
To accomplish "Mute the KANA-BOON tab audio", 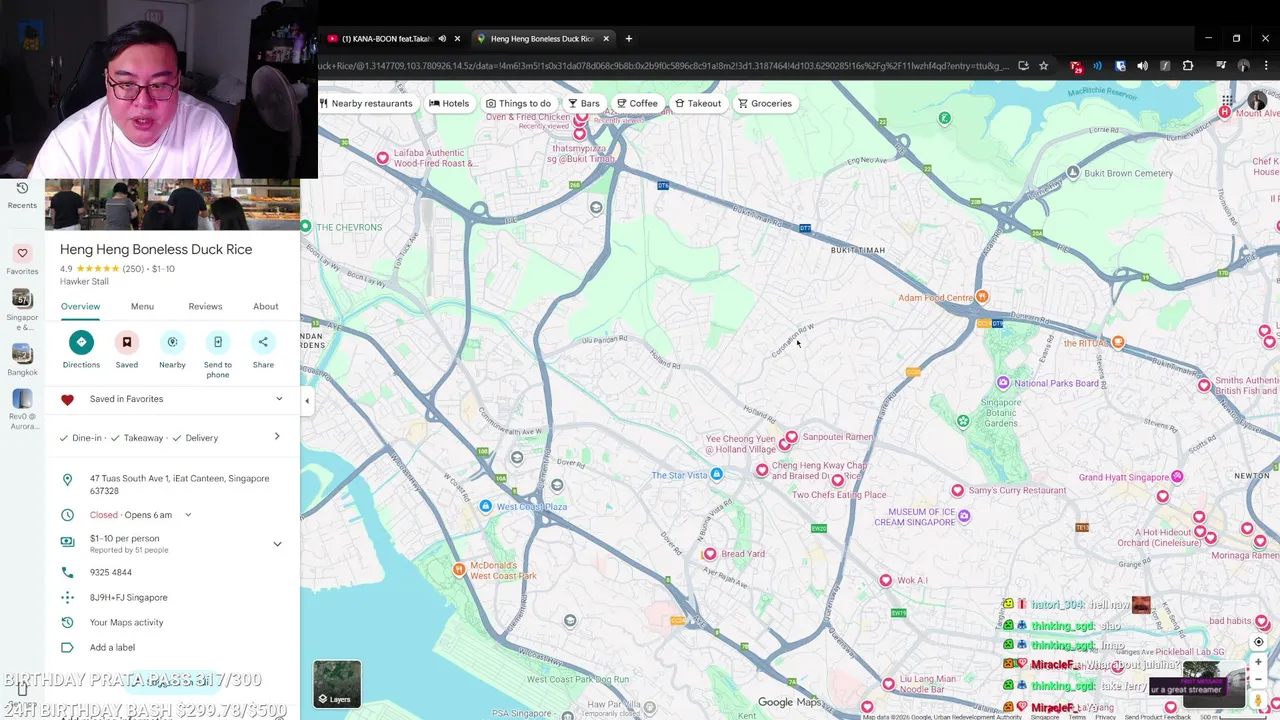I will click(x=442, y=39).
